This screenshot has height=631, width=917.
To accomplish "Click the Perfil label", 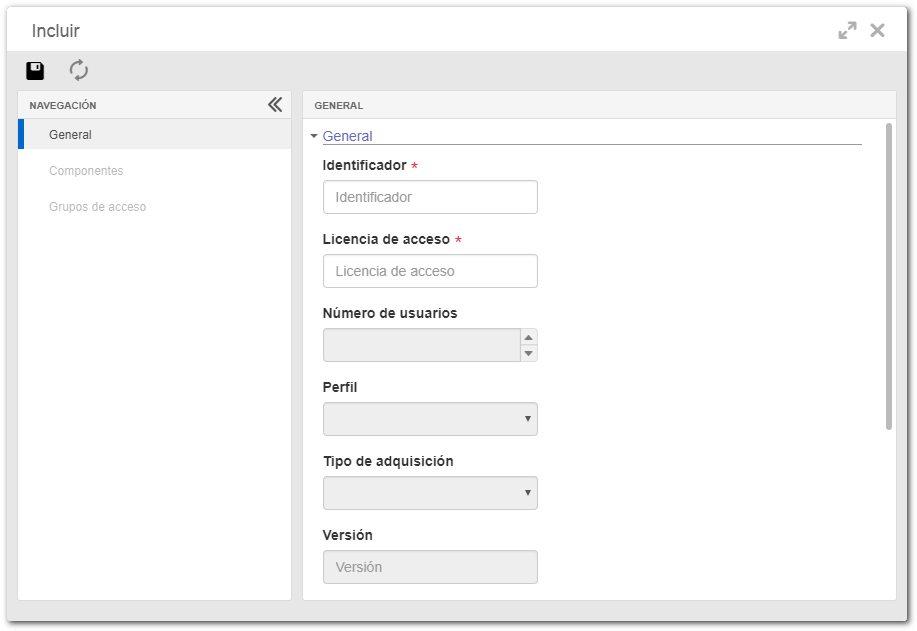I will (x=340, y=387).
